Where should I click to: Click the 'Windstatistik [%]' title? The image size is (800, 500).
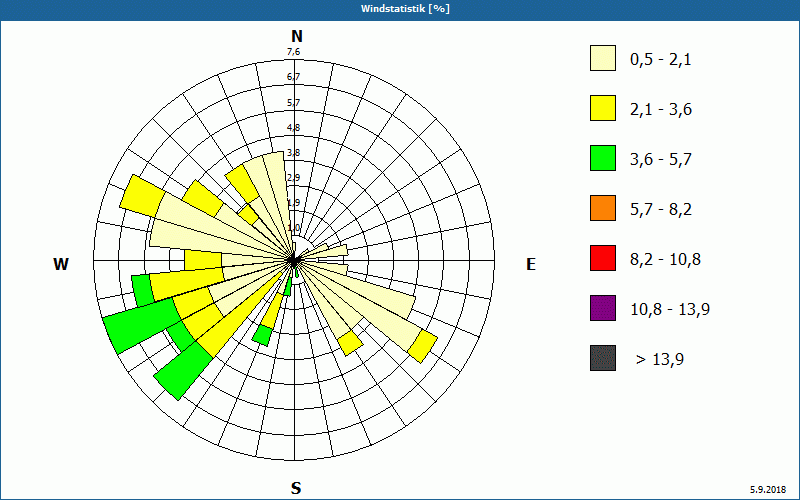(405, 9)
